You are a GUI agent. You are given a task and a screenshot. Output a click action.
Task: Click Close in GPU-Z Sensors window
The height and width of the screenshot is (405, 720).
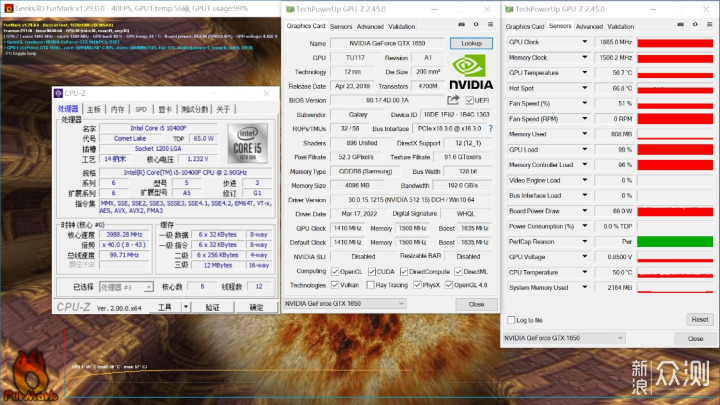(695, 338)
